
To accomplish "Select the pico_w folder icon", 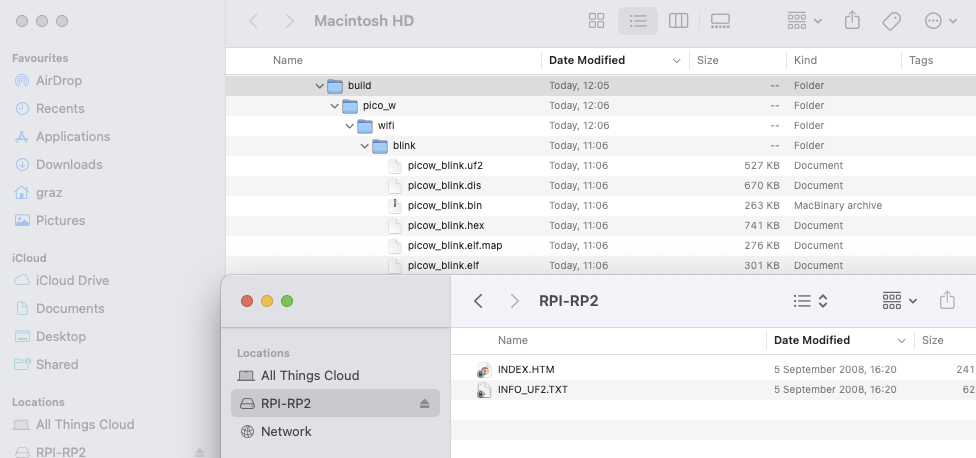I will 350,105.
